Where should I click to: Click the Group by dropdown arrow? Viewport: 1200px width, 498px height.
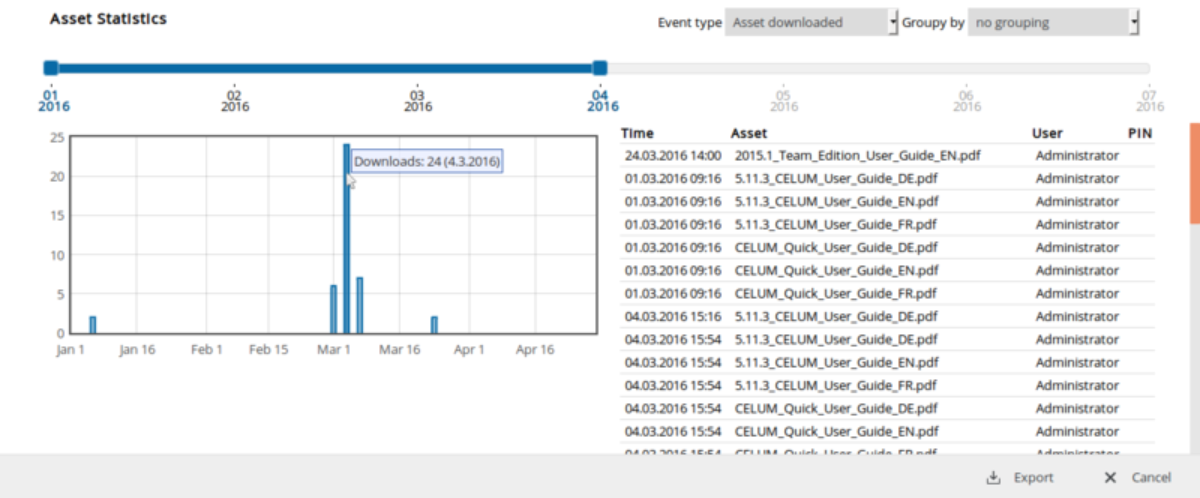1134,22
